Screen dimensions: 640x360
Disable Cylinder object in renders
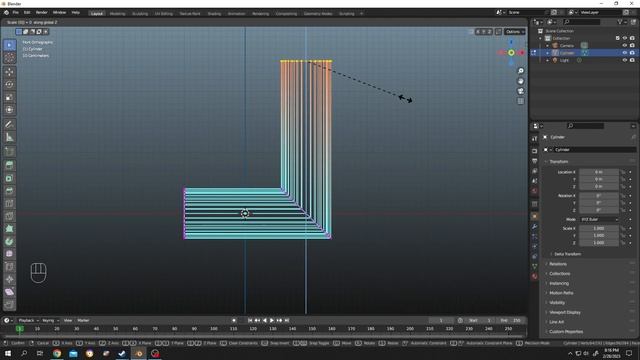tap(632, 53)
